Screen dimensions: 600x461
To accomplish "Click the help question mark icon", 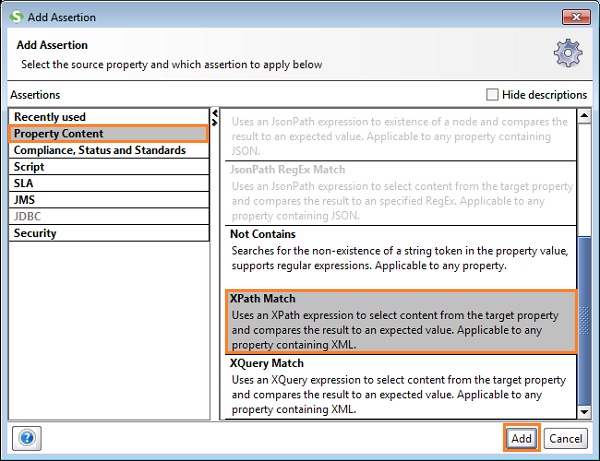I will pyautogui.click(x=26, y=438).
